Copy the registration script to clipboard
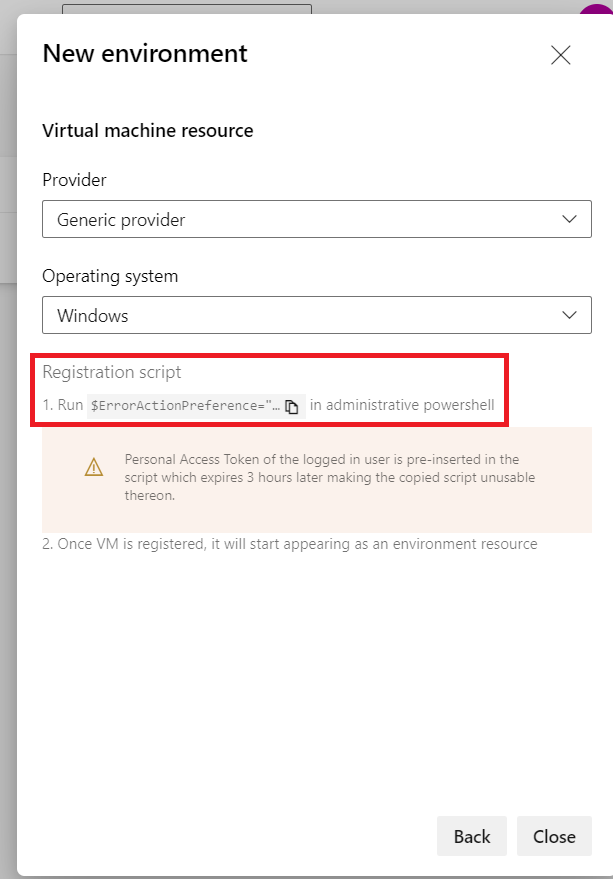 tap(292, 406)
